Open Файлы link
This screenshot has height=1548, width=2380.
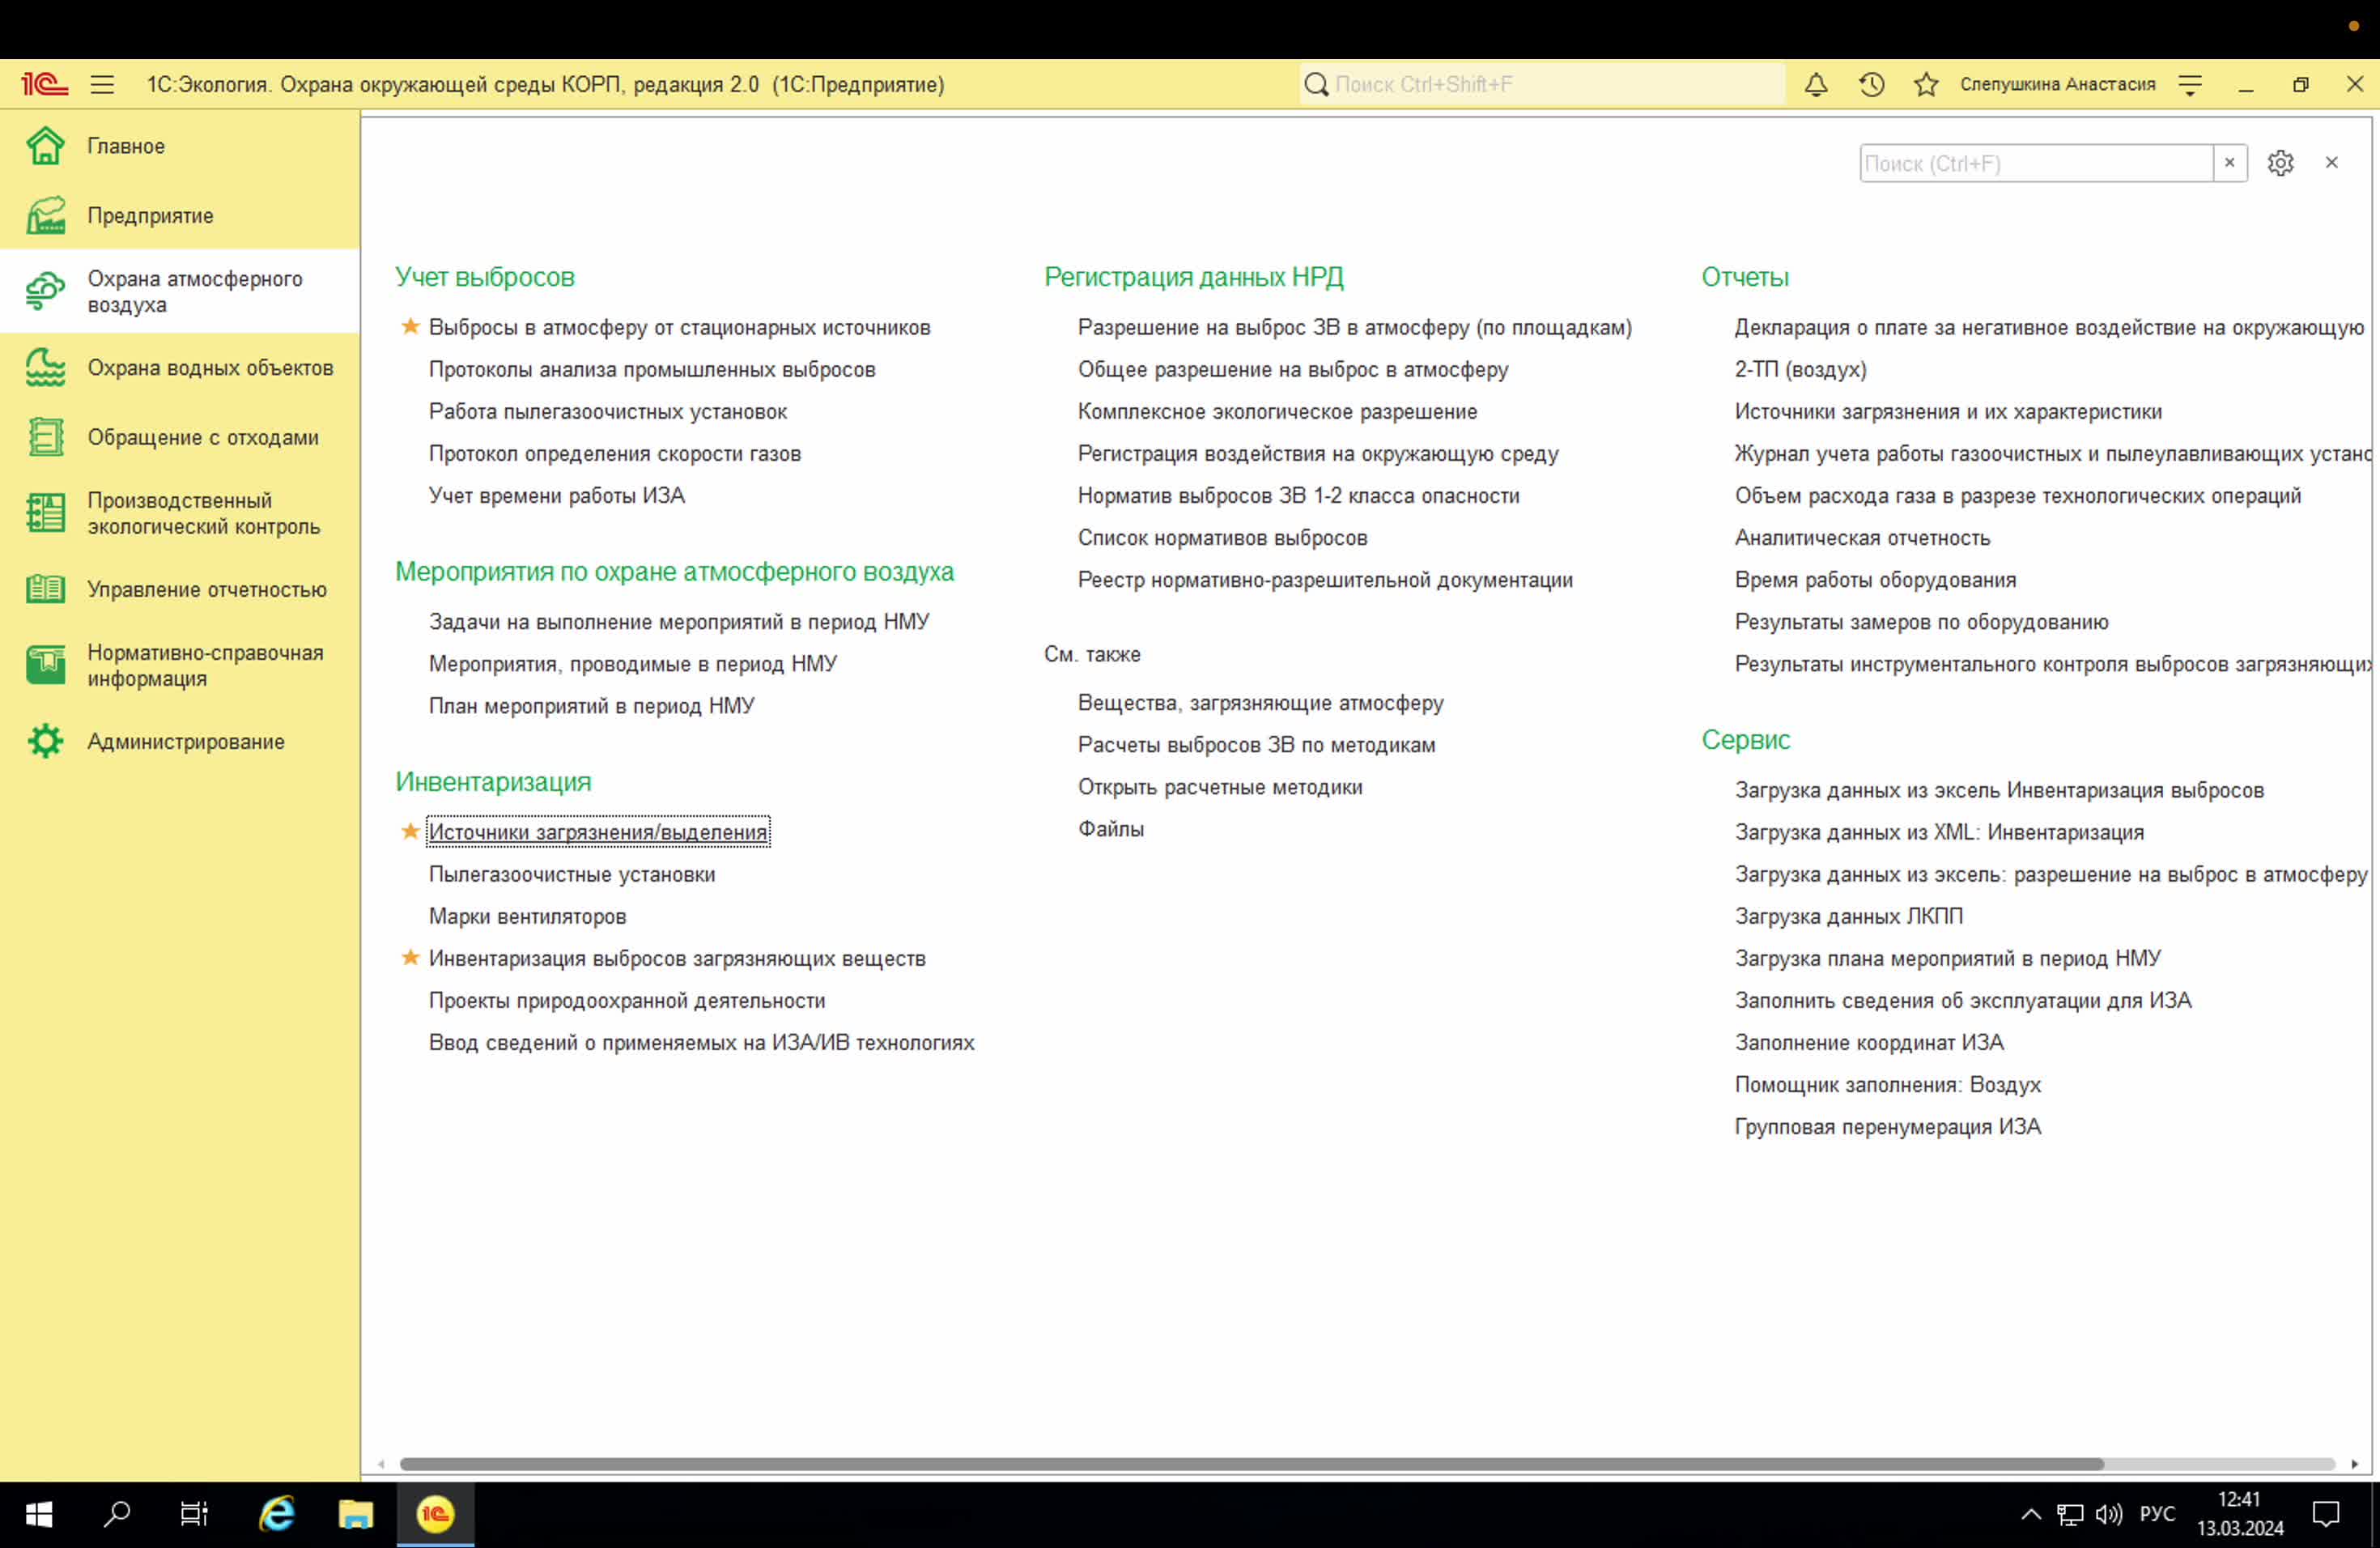[x=1110, y=829]
